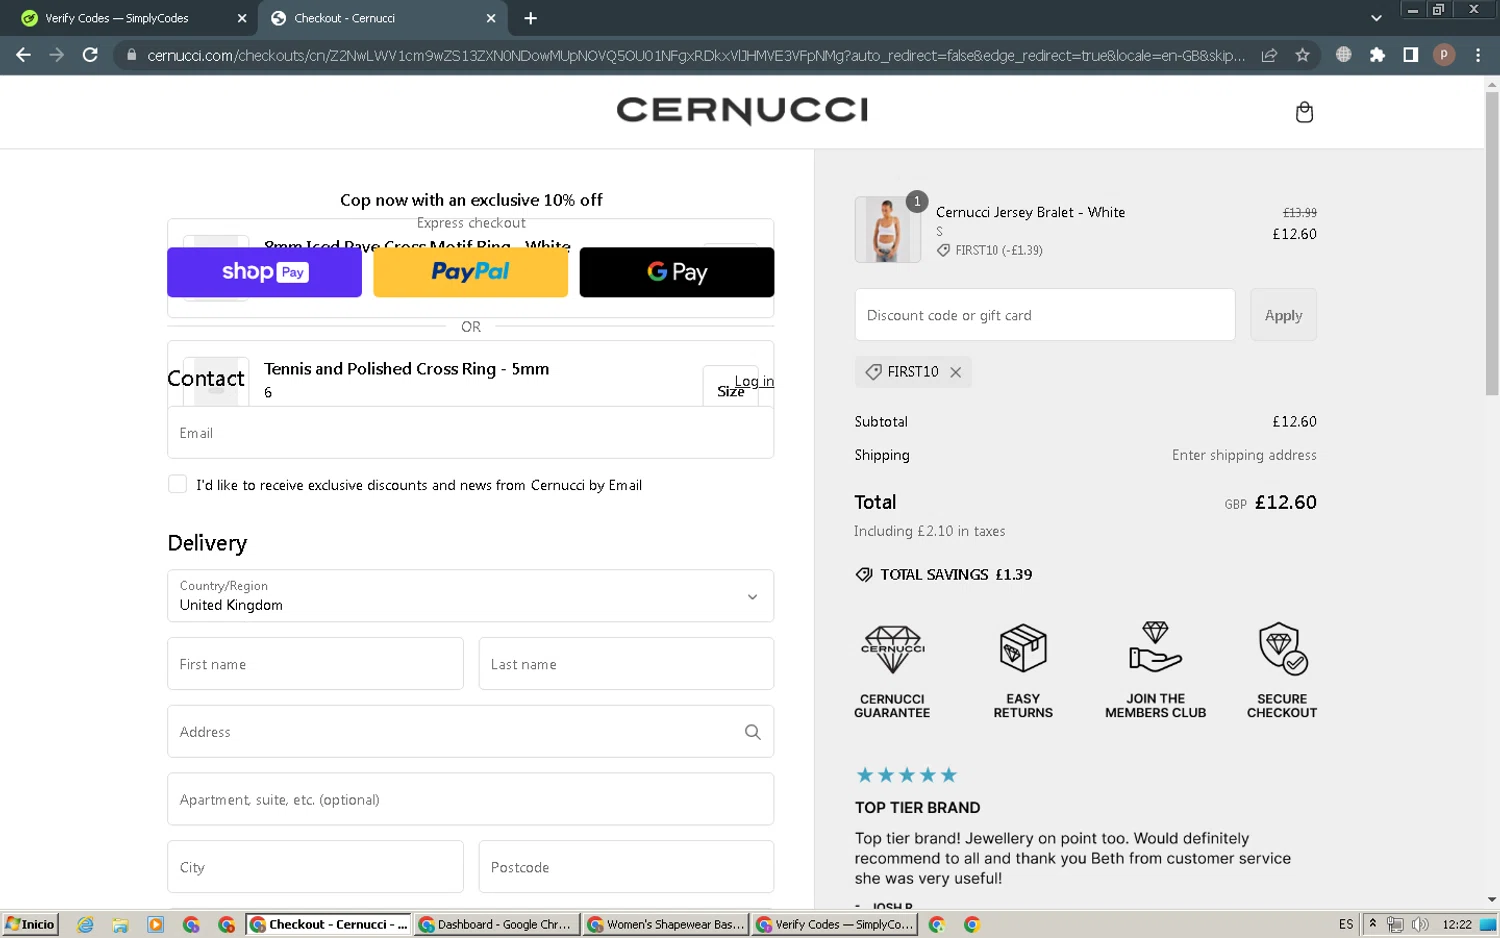Click the browser address bar URL
1500x938 pixels.
pyautogui.click(x=695, y=55)
